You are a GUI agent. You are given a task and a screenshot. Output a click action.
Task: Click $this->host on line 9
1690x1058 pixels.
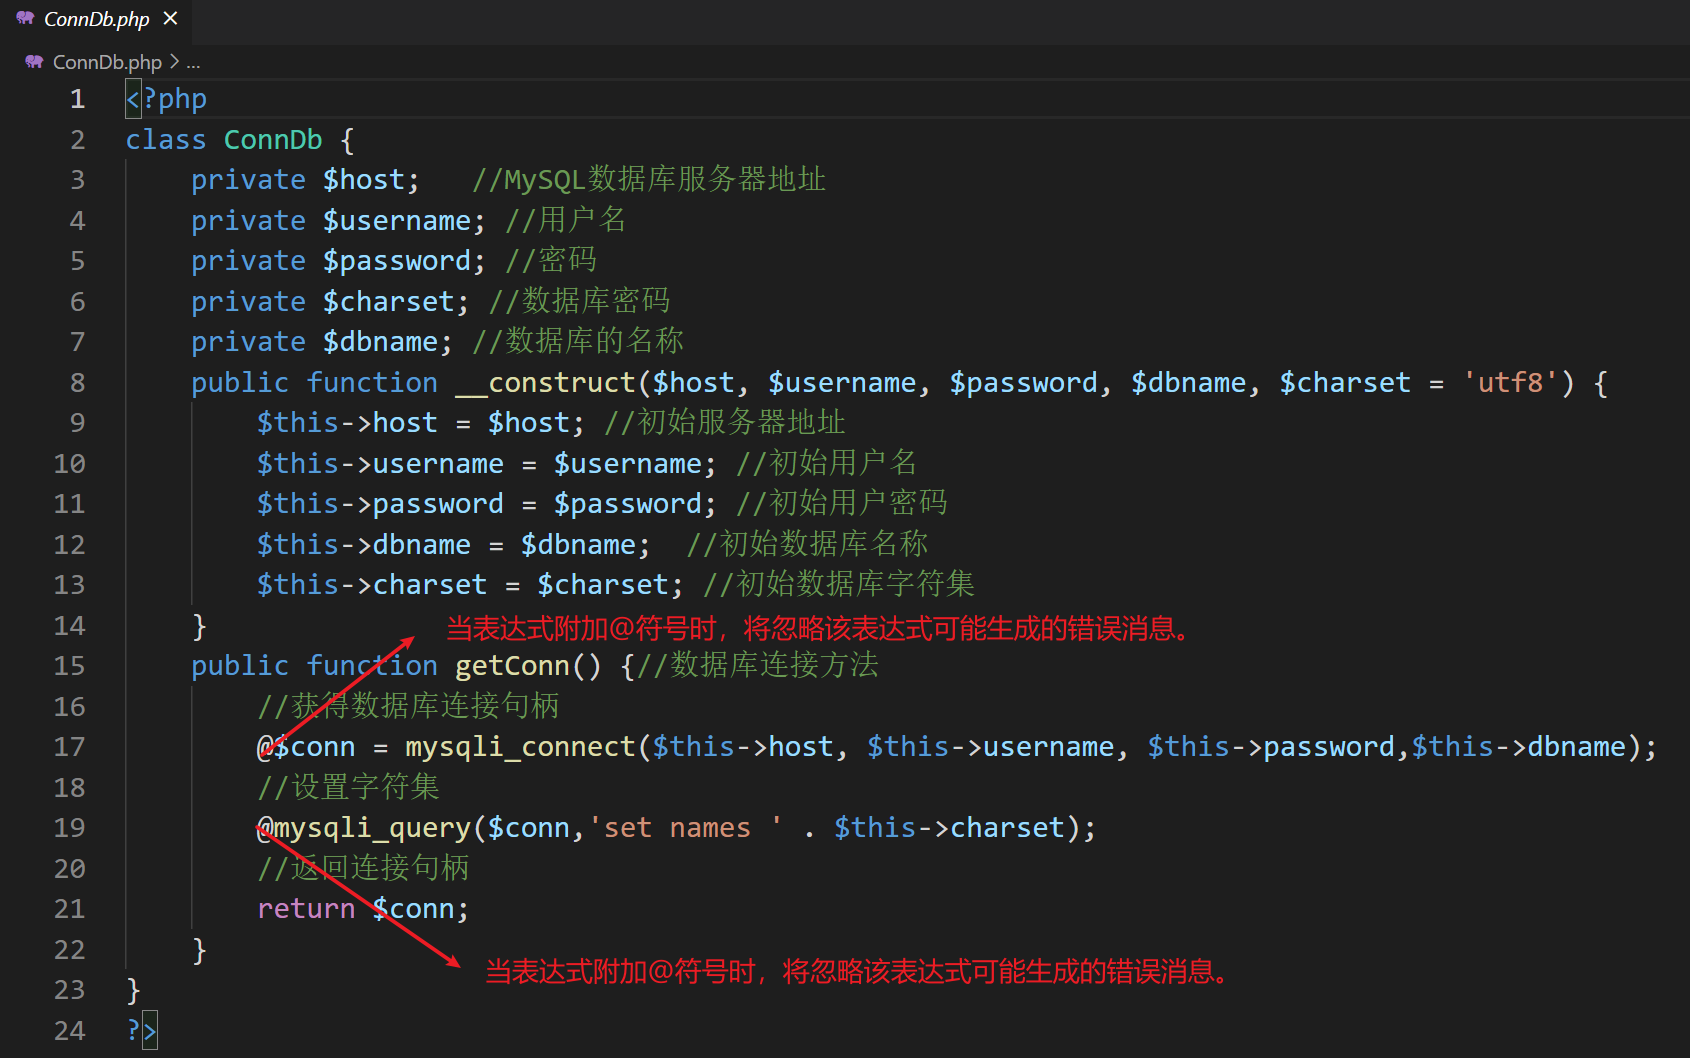coord(347,423)
